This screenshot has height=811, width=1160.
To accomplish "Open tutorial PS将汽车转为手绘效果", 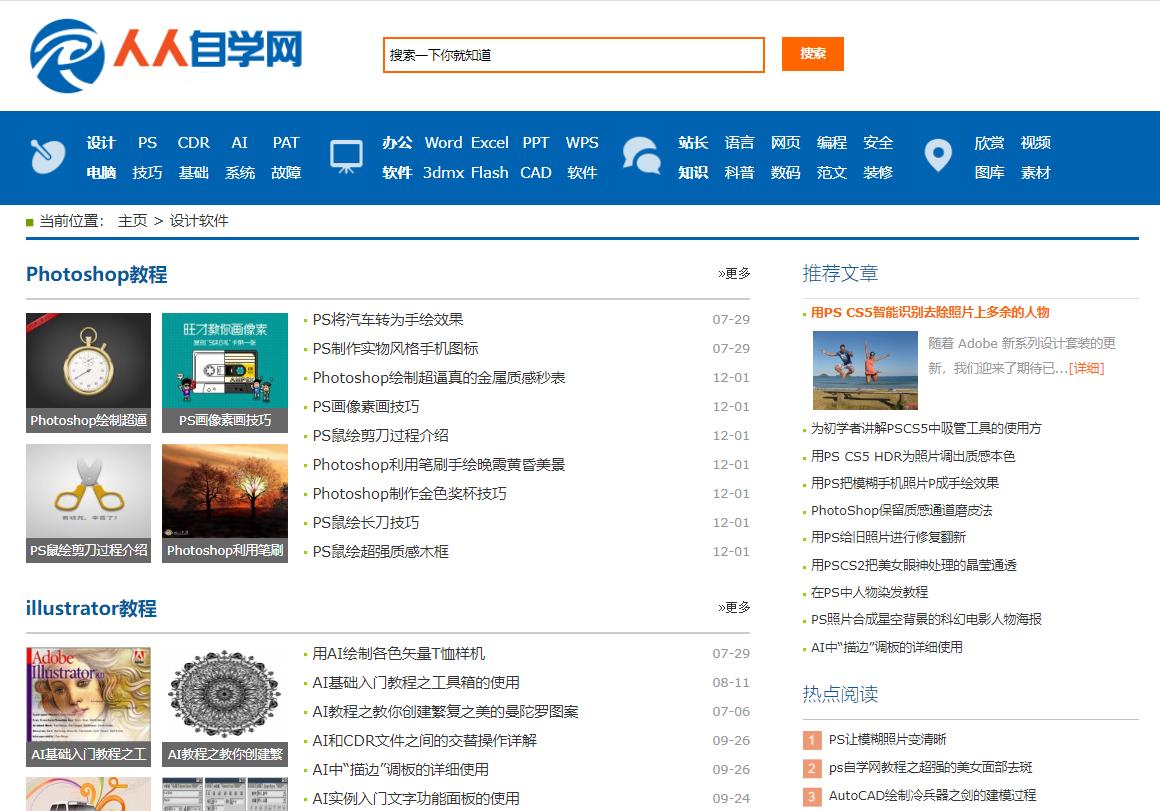I will (389, 318).
